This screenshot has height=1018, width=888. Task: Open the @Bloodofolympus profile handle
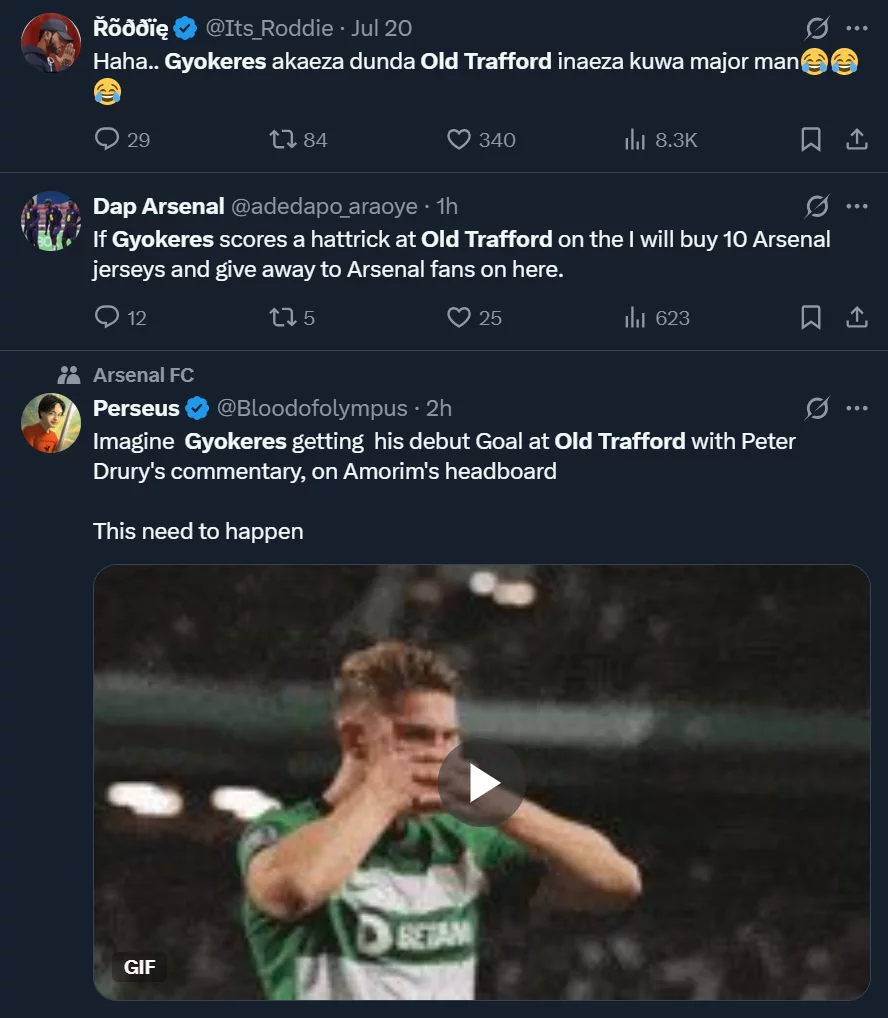[x=312, y=408]
